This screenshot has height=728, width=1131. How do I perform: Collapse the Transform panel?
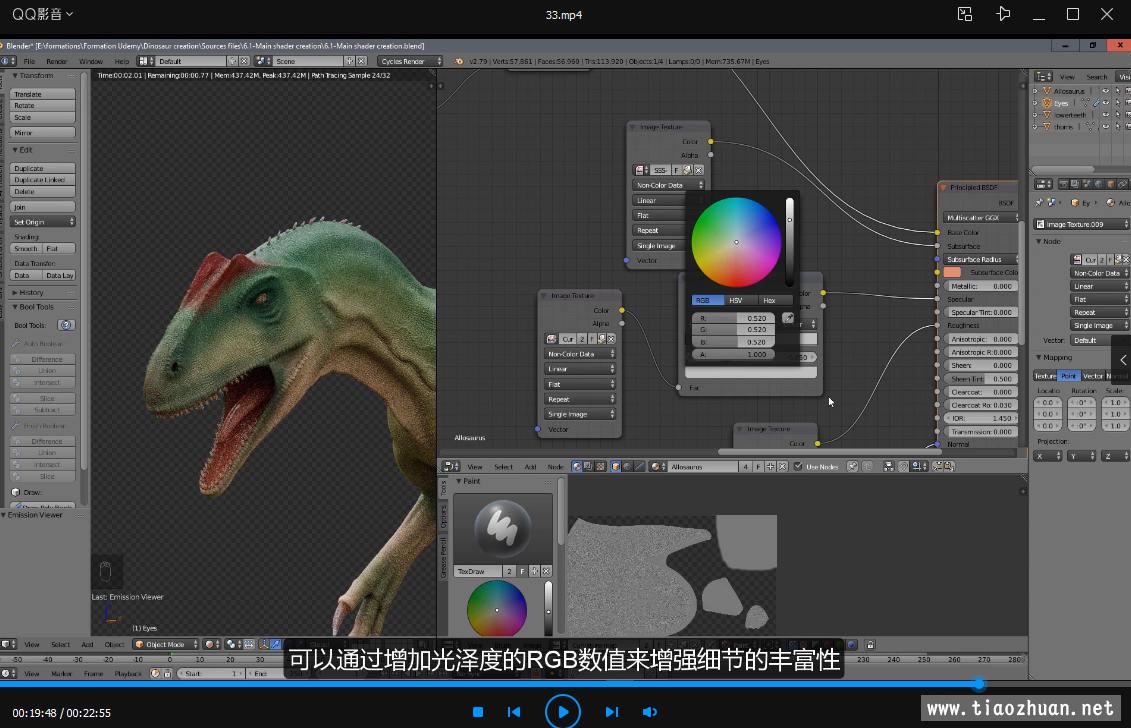(33, 75)
